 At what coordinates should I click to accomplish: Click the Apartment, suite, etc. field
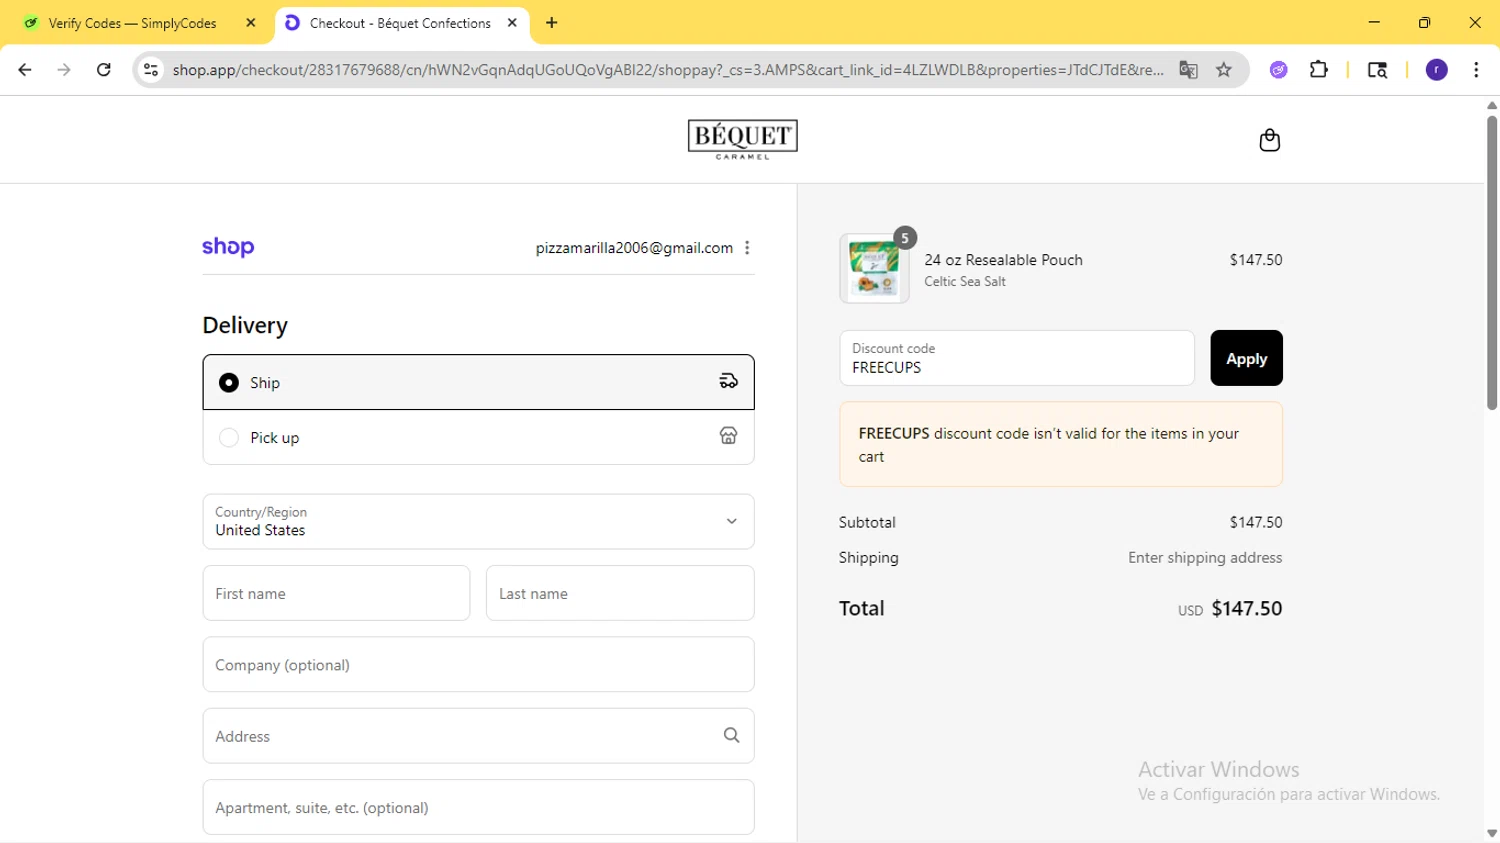(x=478, y=807)
